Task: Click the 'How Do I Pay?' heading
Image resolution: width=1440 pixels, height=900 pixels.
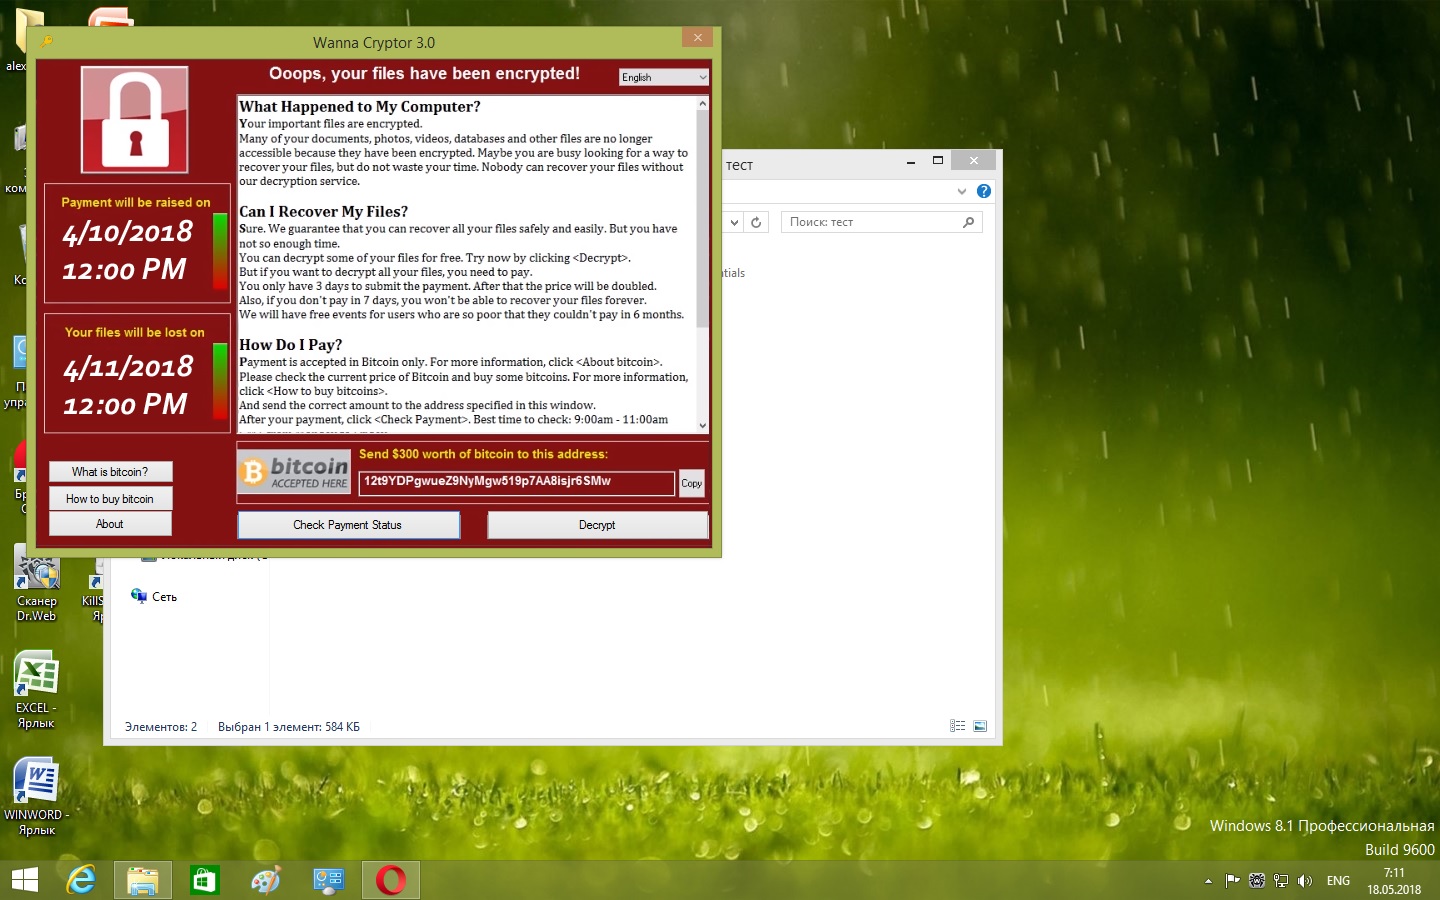Action: point(291,345)
